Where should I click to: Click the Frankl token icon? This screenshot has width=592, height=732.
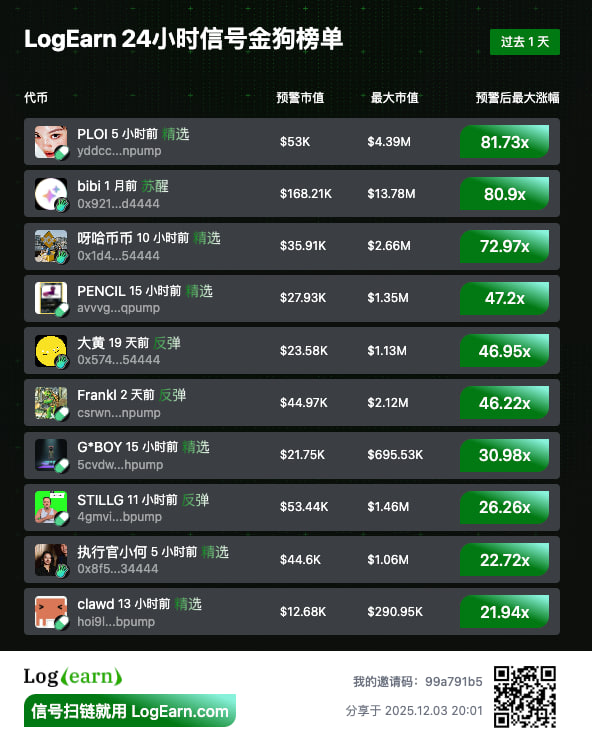click(51, 403)
